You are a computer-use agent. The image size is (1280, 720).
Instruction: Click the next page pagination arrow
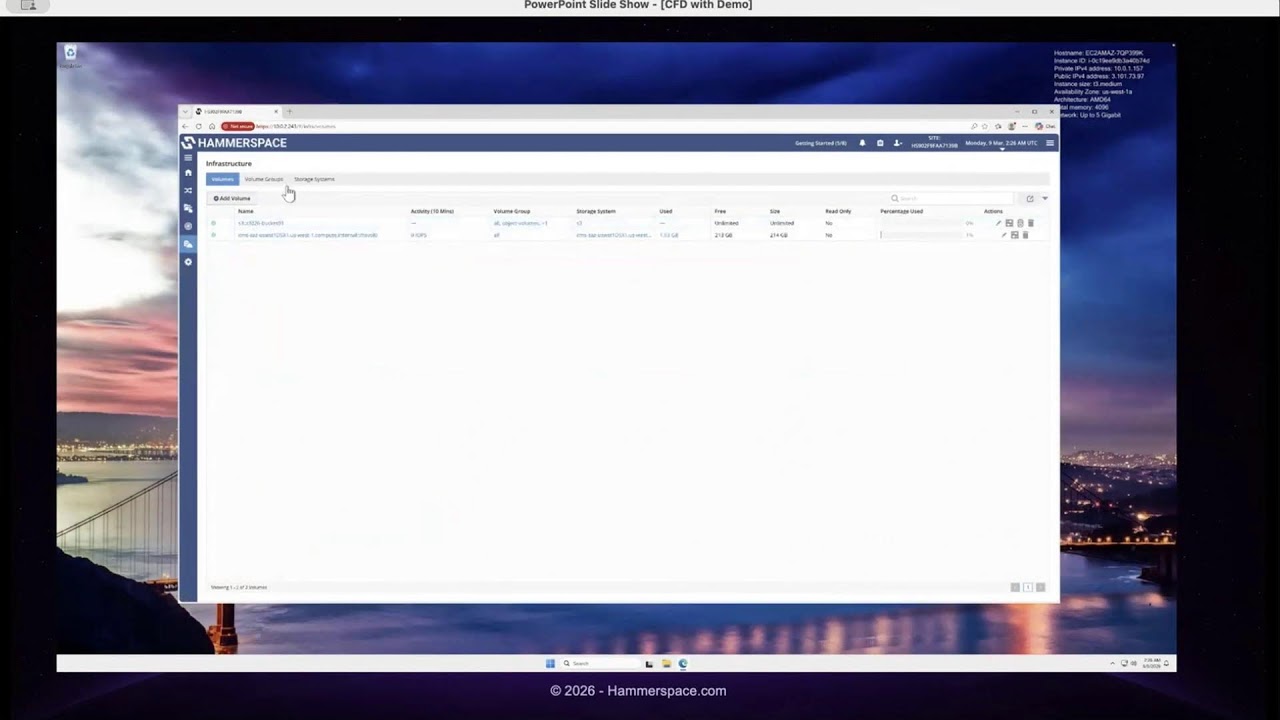pyautogui.click(x=1040, y=587)
